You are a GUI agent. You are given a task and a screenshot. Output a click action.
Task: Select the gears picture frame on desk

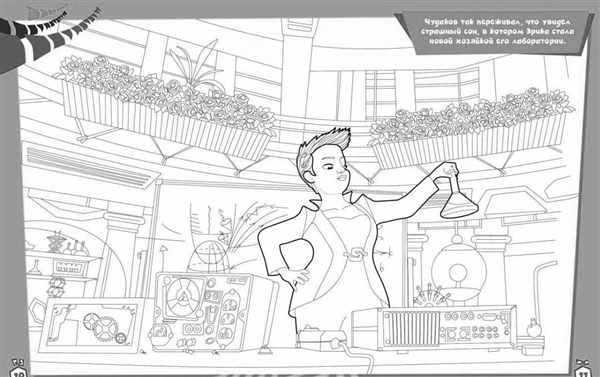coord(92,325)
